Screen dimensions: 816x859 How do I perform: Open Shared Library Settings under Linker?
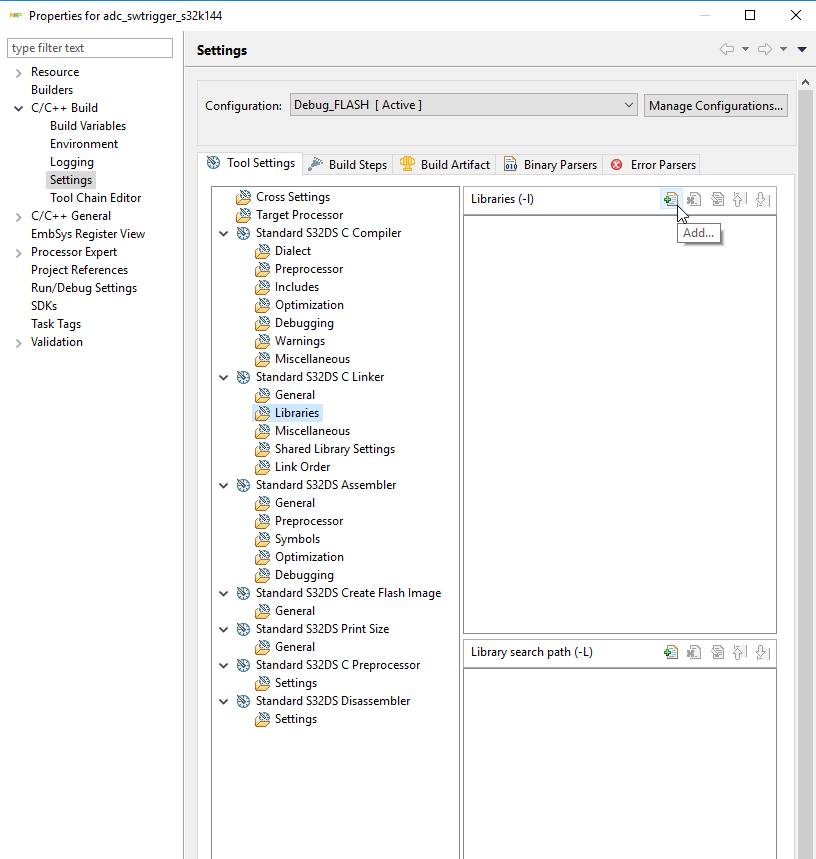335,449
